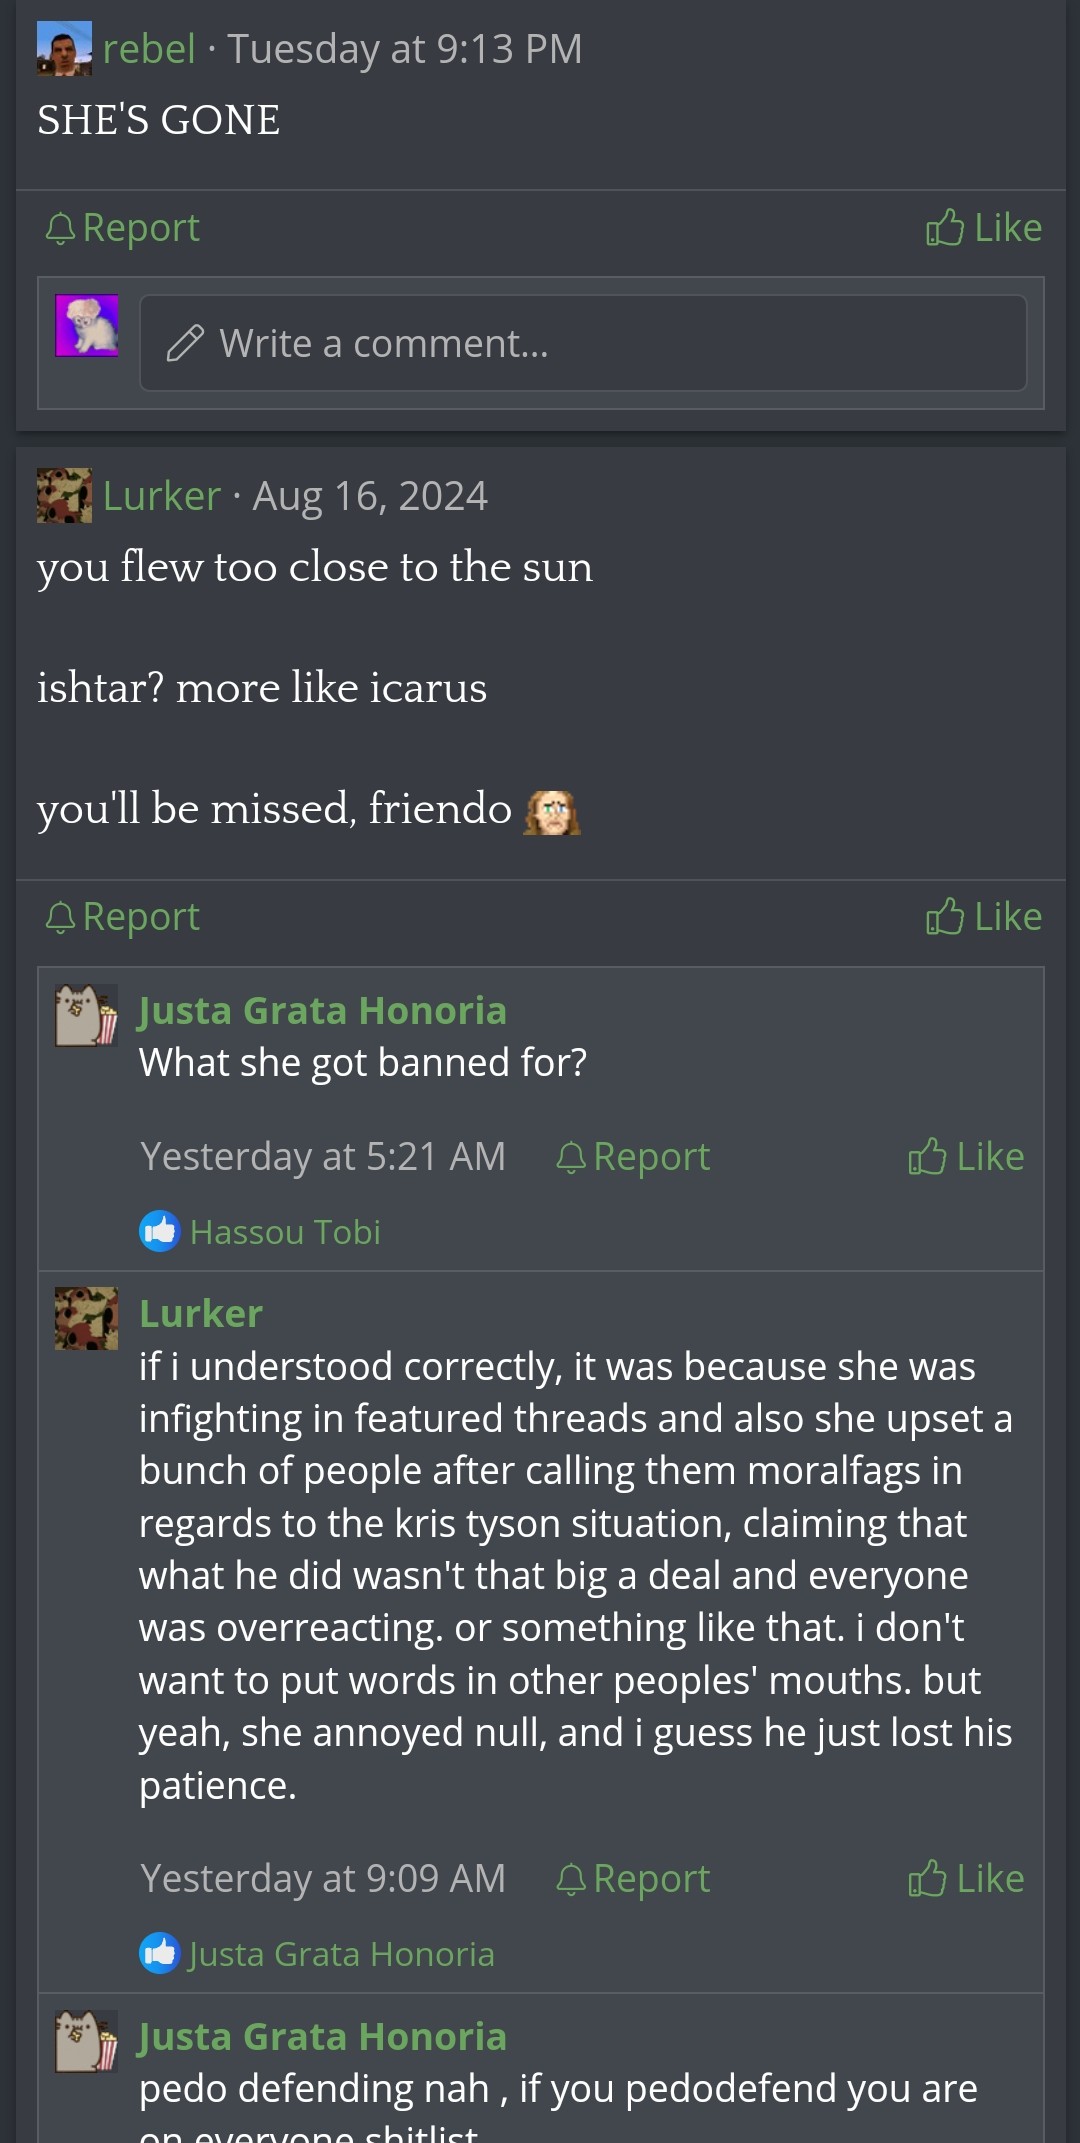
Task: Click the Write a comment field
Action: pos(583,343)
